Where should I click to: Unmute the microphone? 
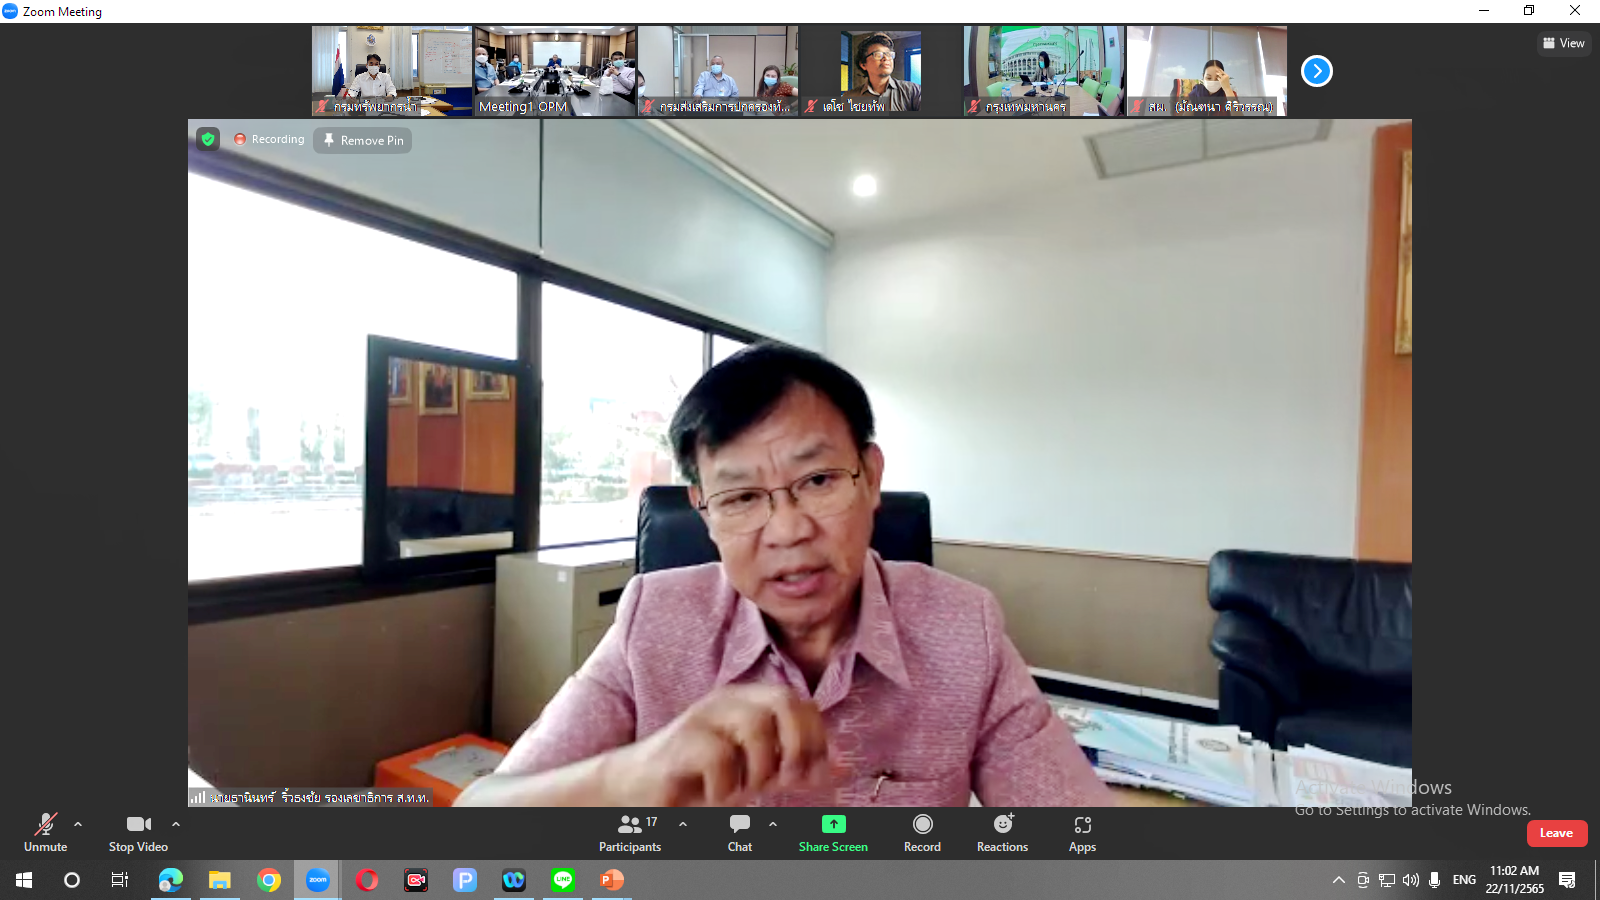coord(45,832)
